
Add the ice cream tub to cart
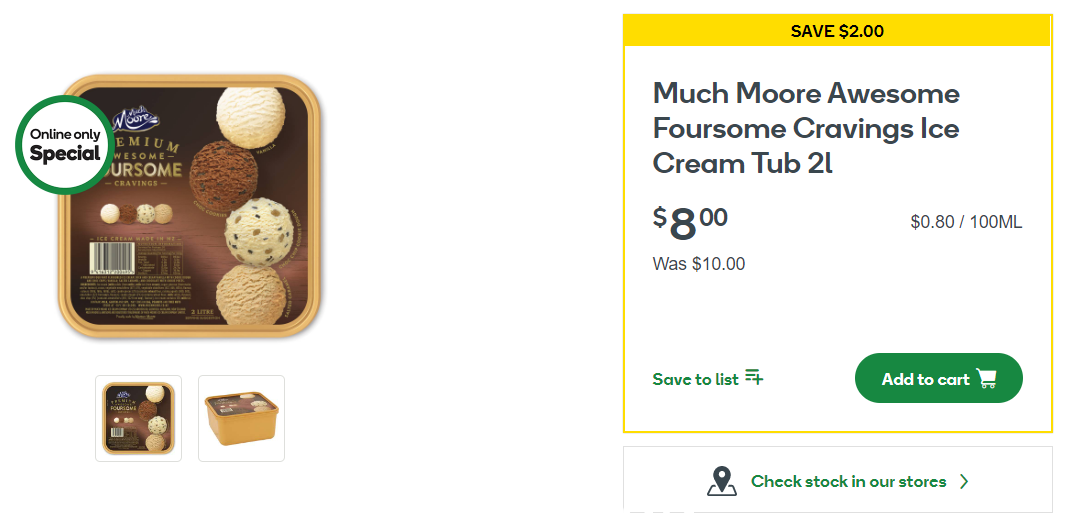coord(939,378)
